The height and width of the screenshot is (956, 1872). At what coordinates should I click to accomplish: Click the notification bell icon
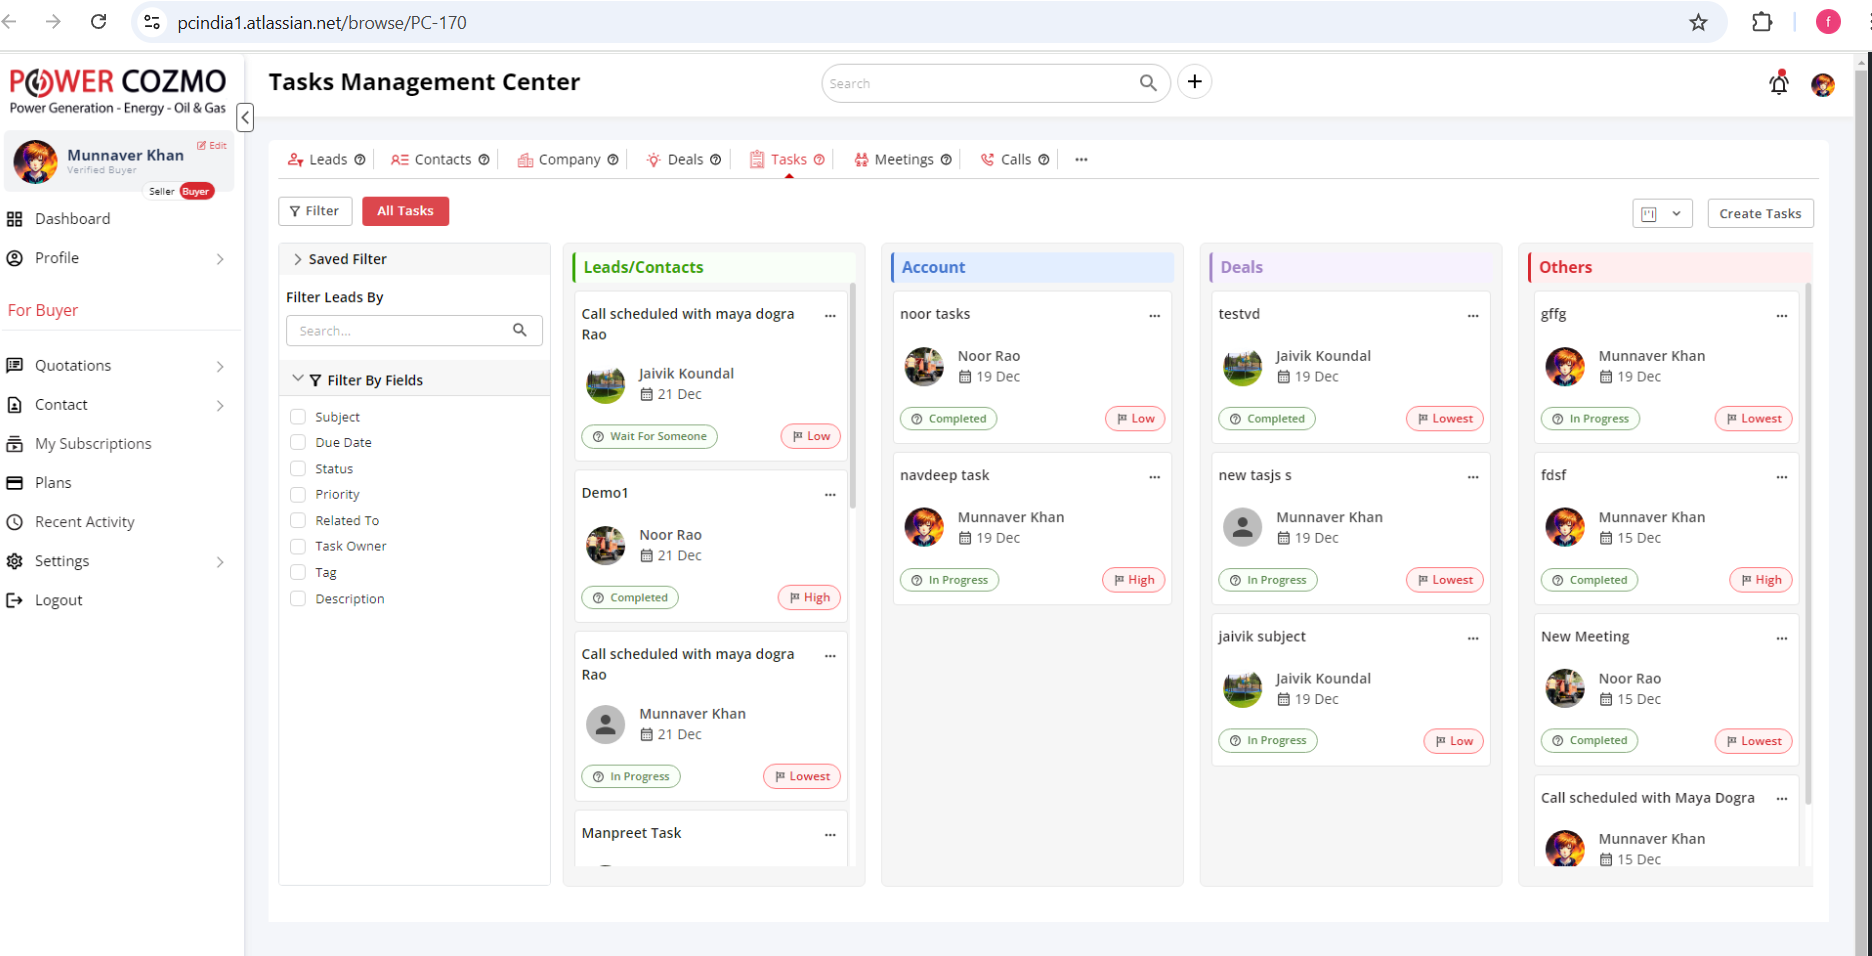[1778, 84]
